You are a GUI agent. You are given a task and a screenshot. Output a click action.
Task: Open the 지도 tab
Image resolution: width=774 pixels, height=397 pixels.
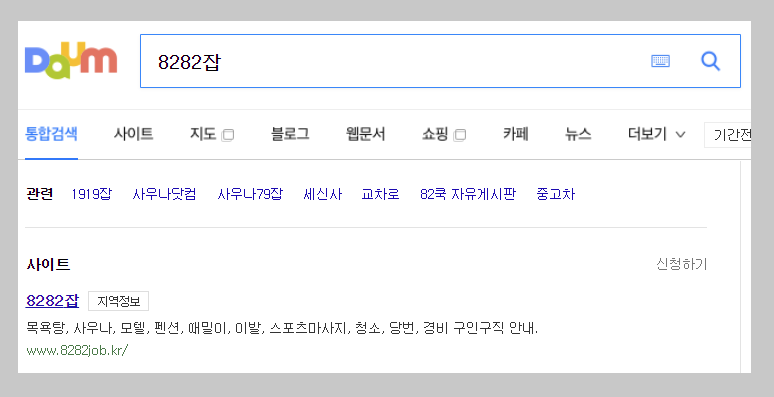(203, 134)
